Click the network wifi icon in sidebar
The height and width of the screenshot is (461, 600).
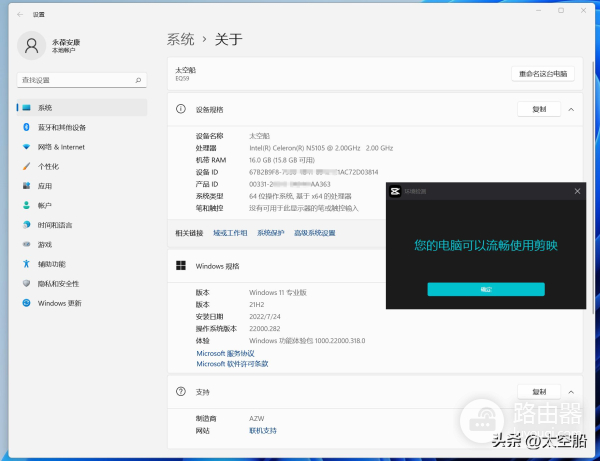coord(26,147)
